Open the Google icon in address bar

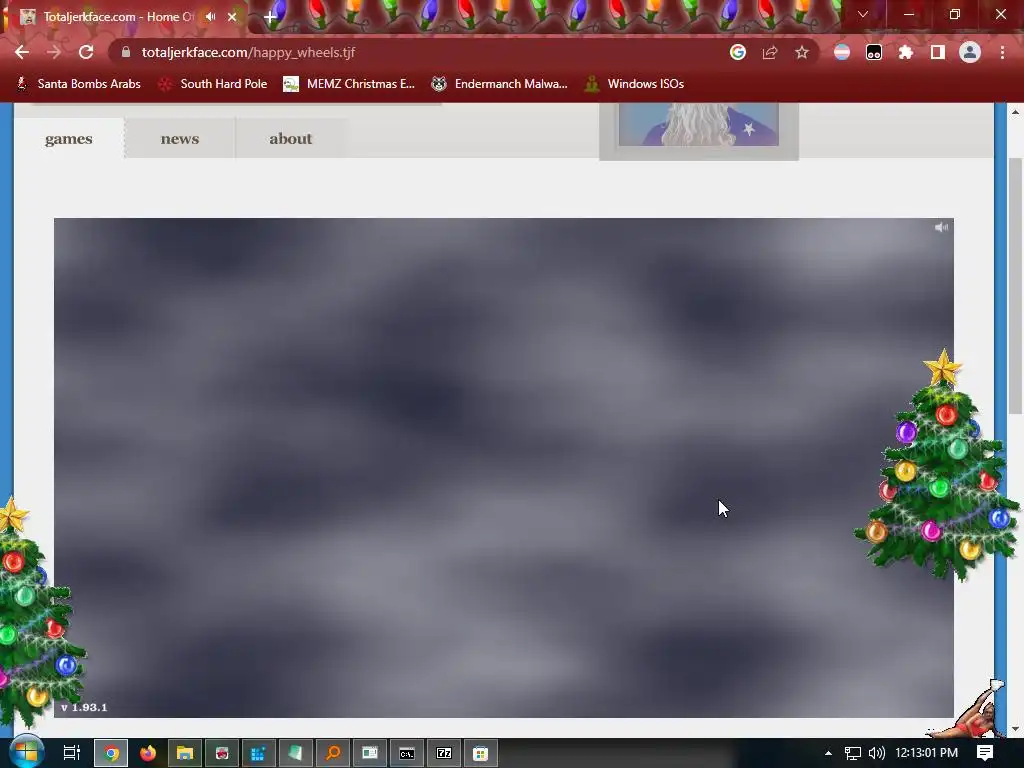click(x=738, y=52)
